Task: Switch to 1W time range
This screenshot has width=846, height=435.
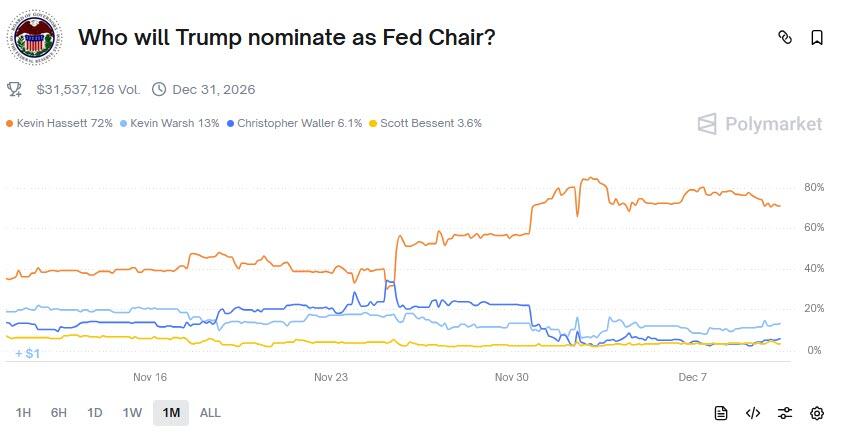Action: click(132, 413)
